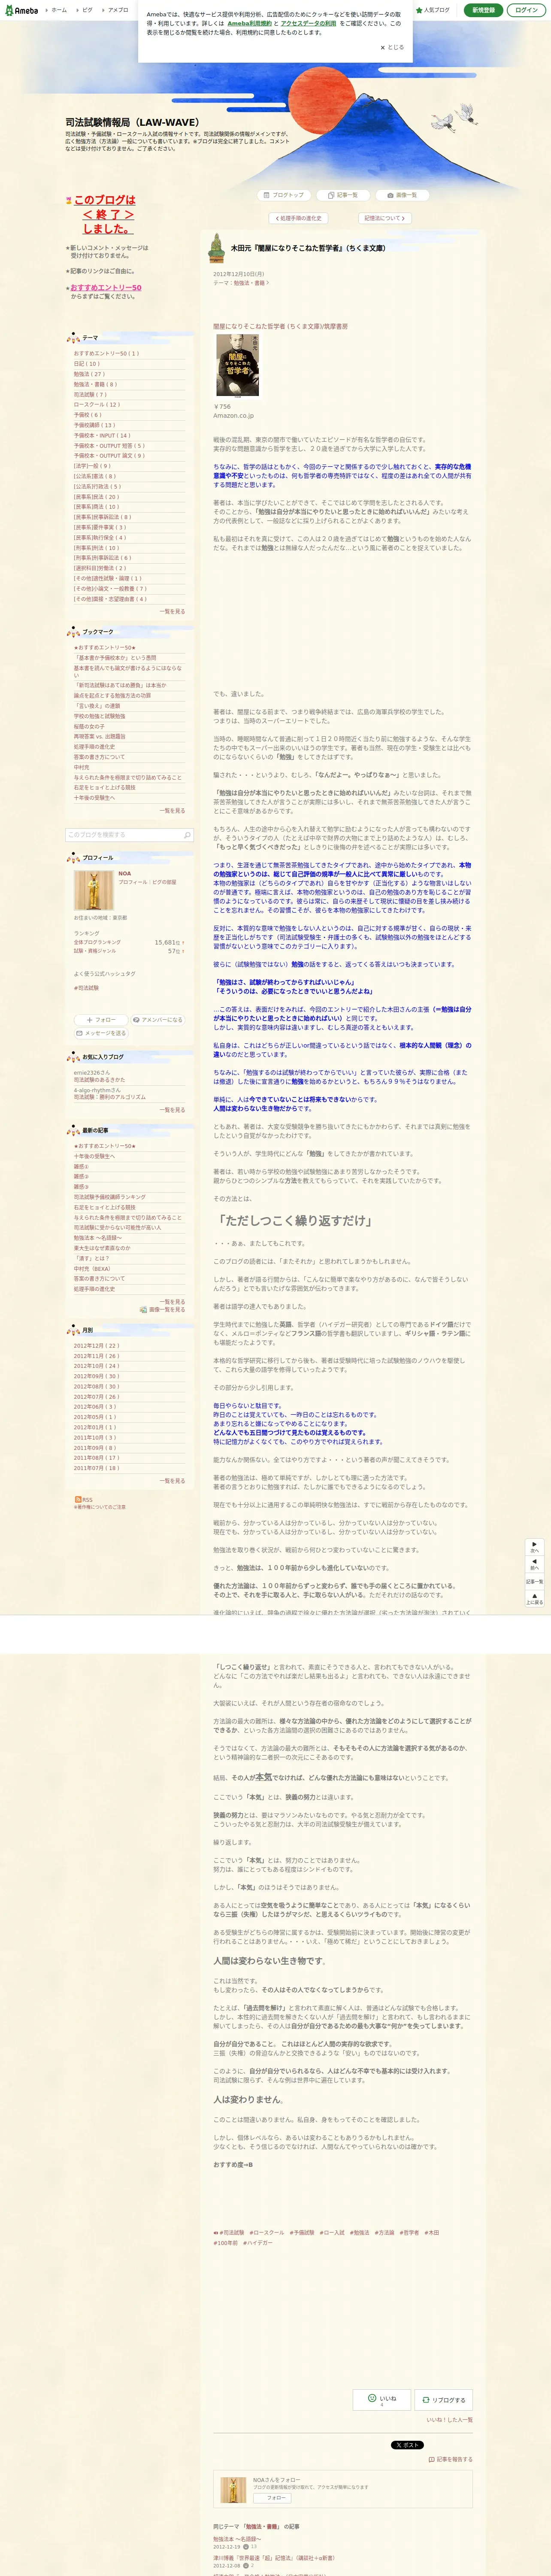Image resolution: width=551 pixels, height=2576 pixels.
Task: Select theme [刑事系]刑法 ( 10 )
Action: (96, 548)
